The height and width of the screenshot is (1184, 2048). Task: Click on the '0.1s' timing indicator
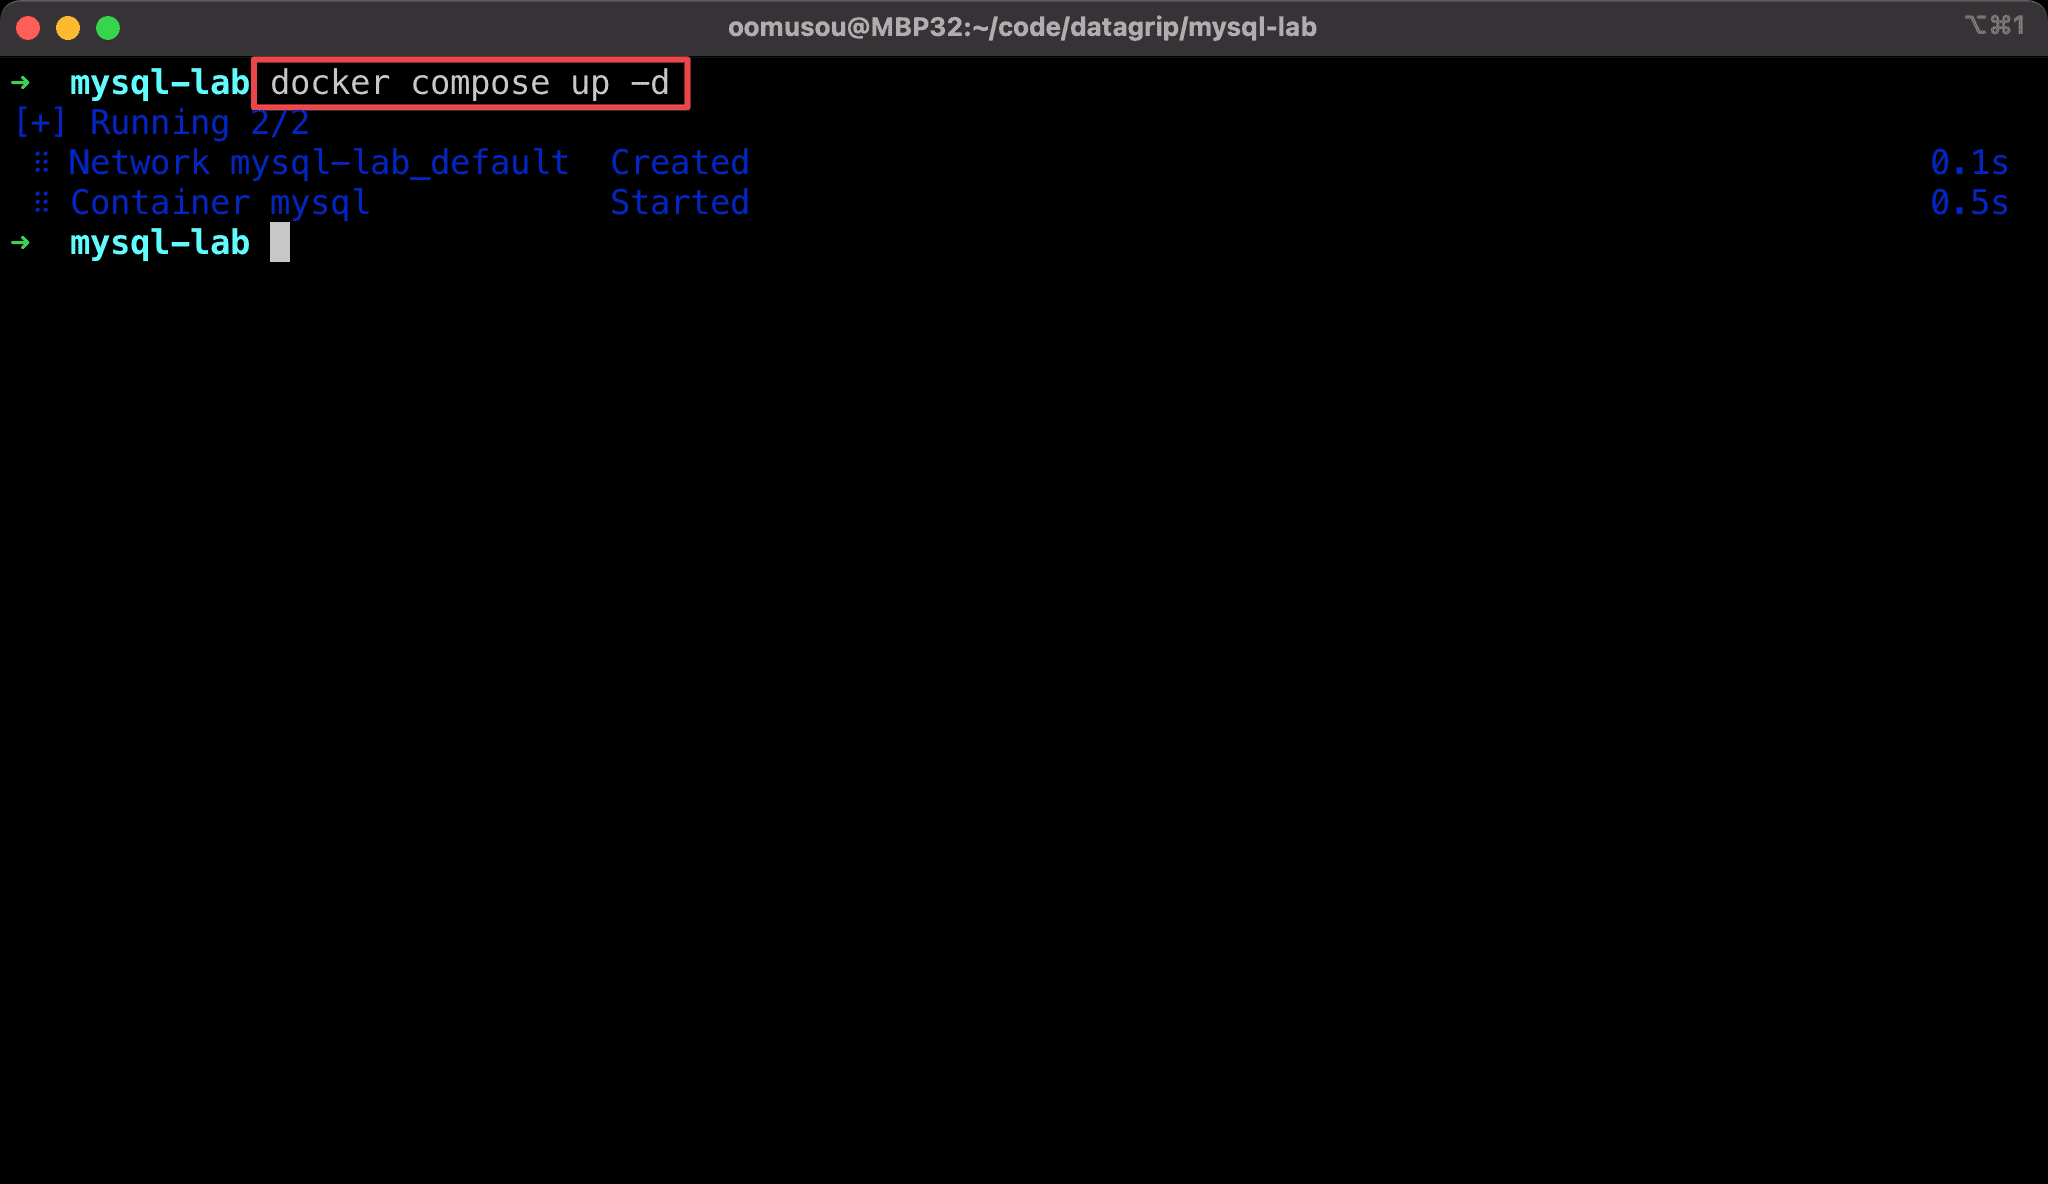[1968, 162]
